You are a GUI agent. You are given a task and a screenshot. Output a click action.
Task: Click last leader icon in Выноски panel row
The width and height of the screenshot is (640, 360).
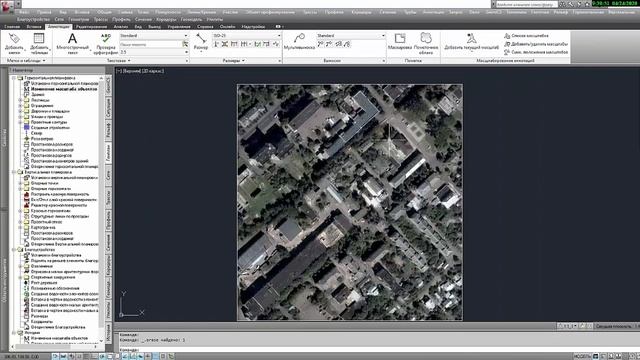tap(347, 44)
